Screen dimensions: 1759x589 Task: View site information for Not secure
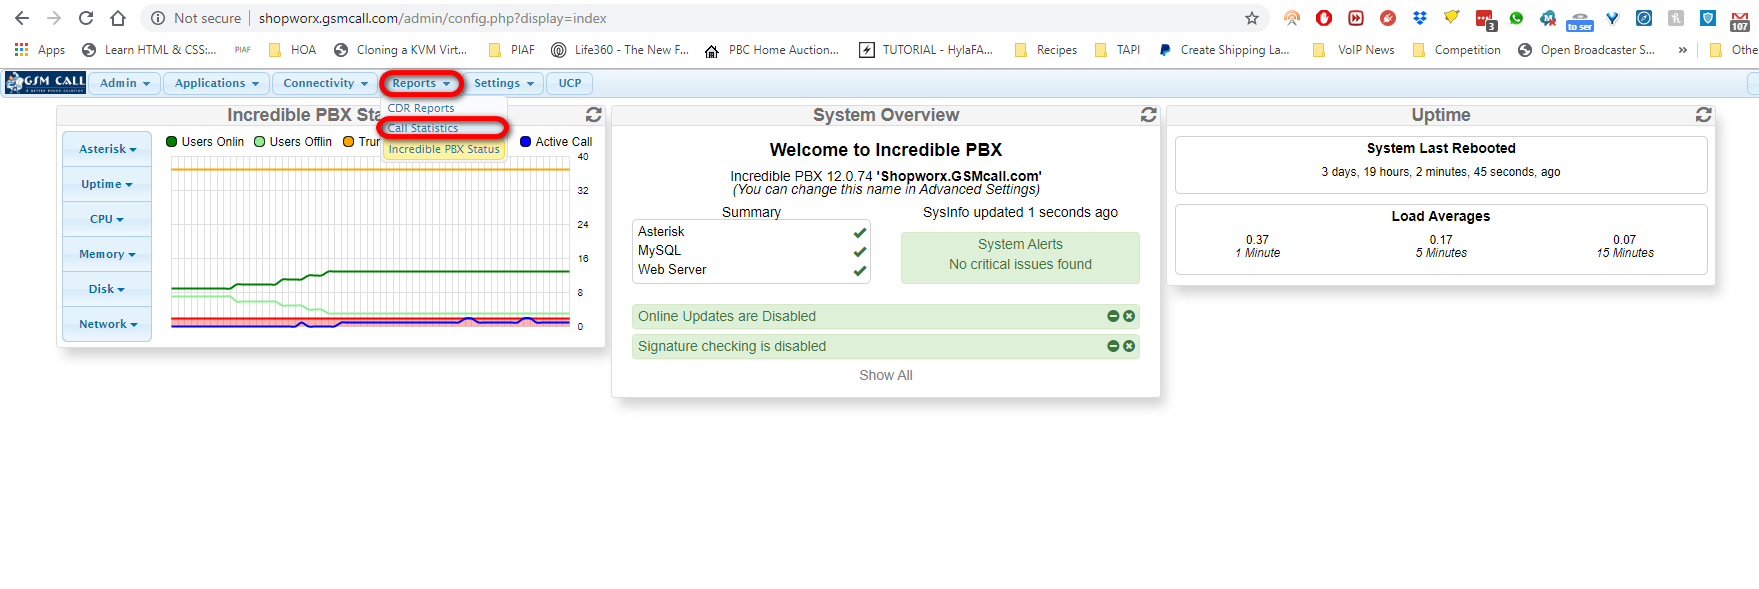click(x=197, y=18)
